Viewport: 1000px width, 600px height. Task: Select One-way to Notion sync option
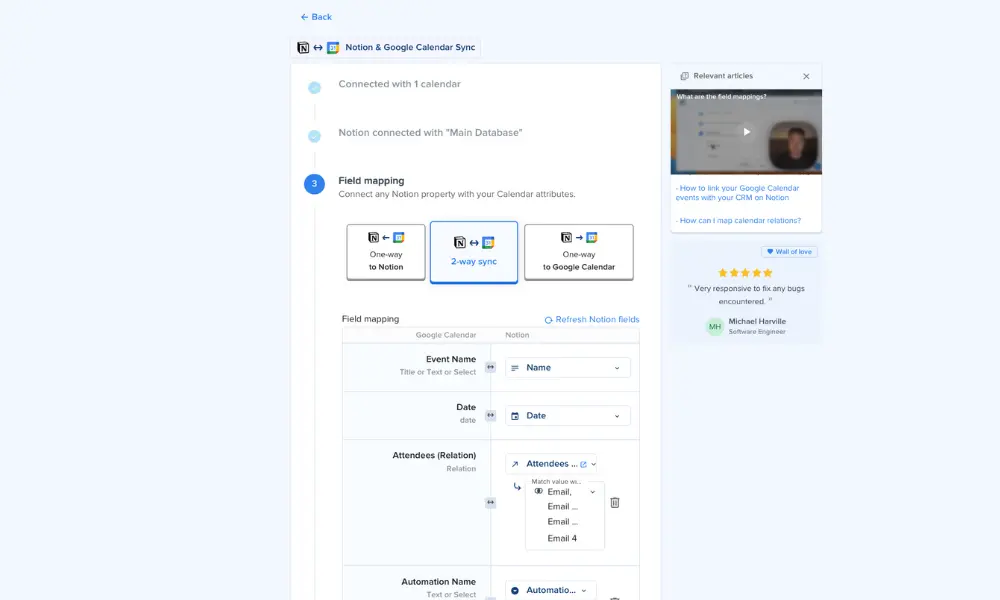386,252
